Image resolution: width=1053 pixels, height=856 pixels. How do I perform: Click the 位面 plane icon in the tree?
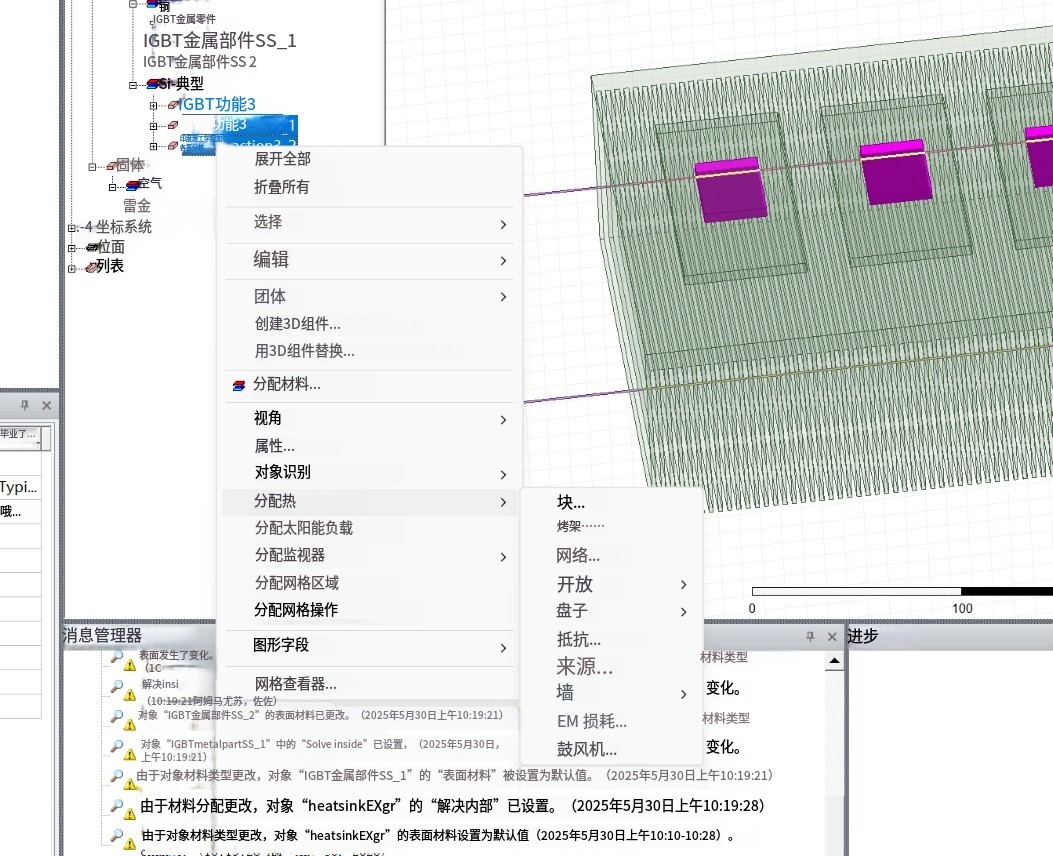92,247
